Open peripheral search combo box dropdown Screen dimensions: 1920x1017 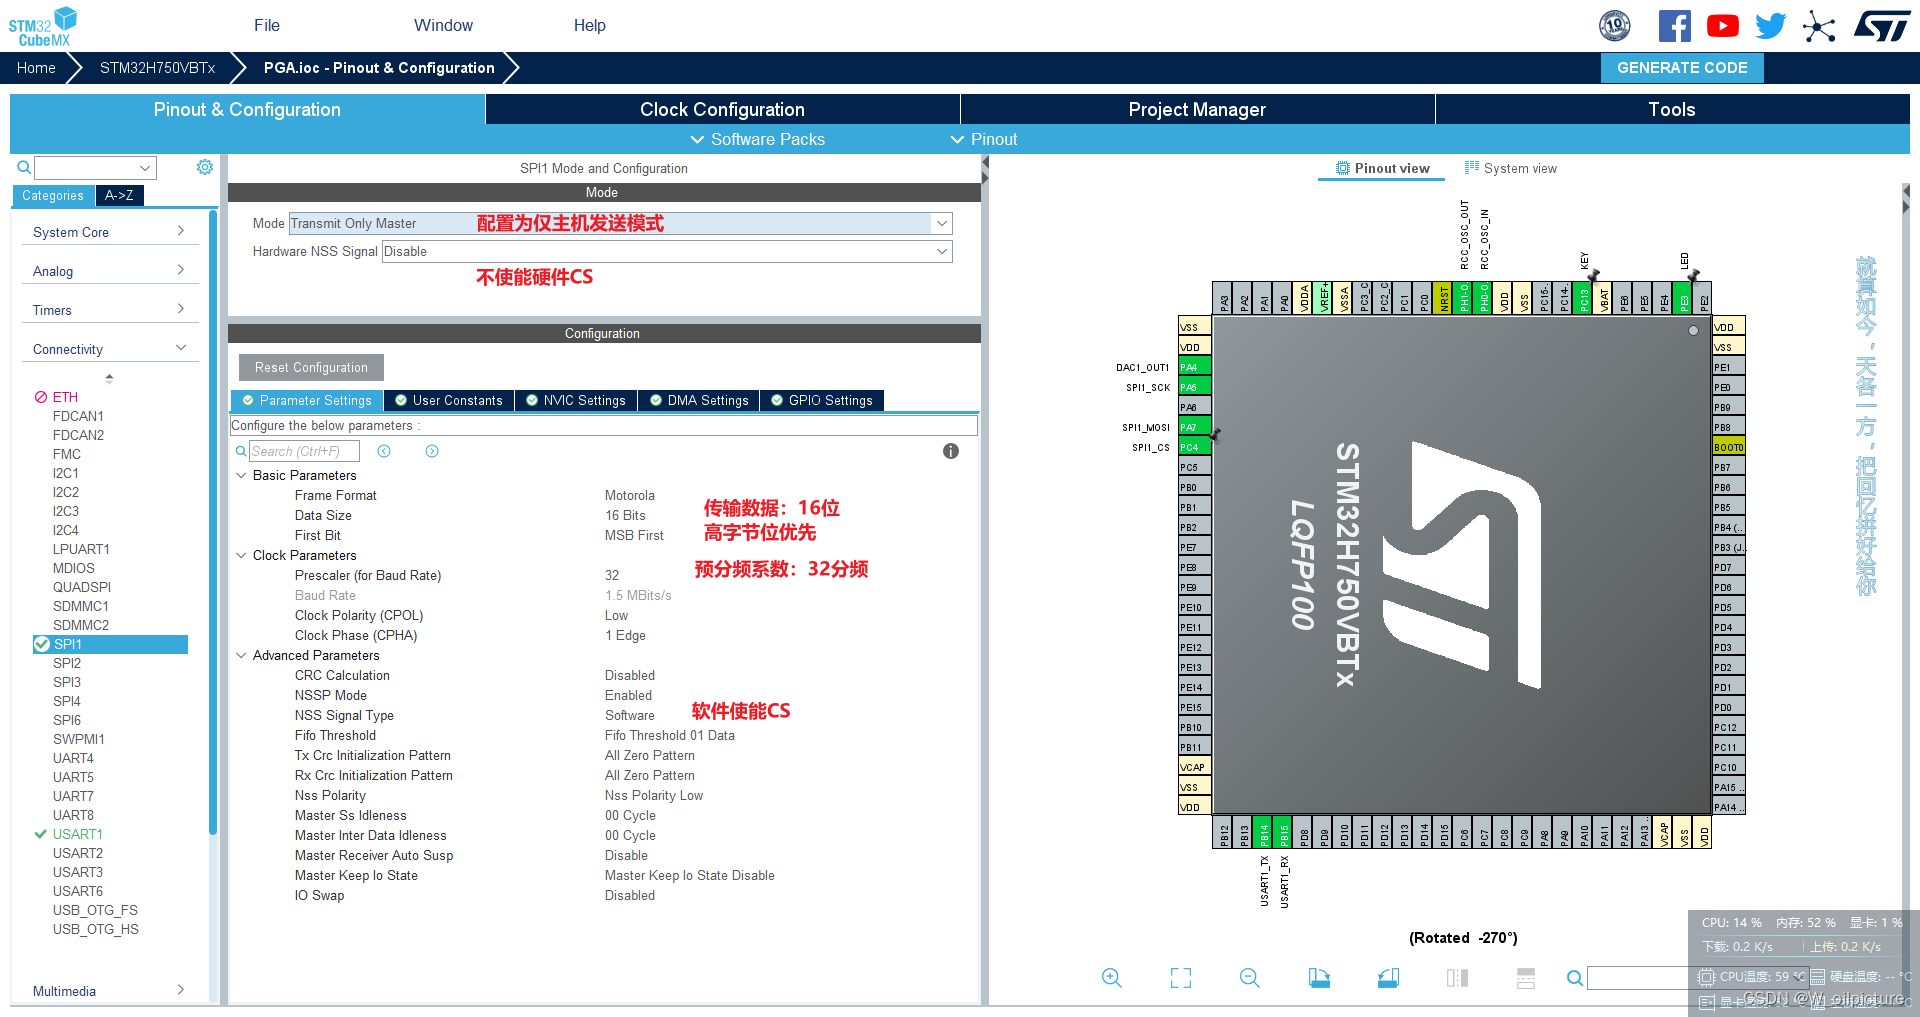click(145, 168)
